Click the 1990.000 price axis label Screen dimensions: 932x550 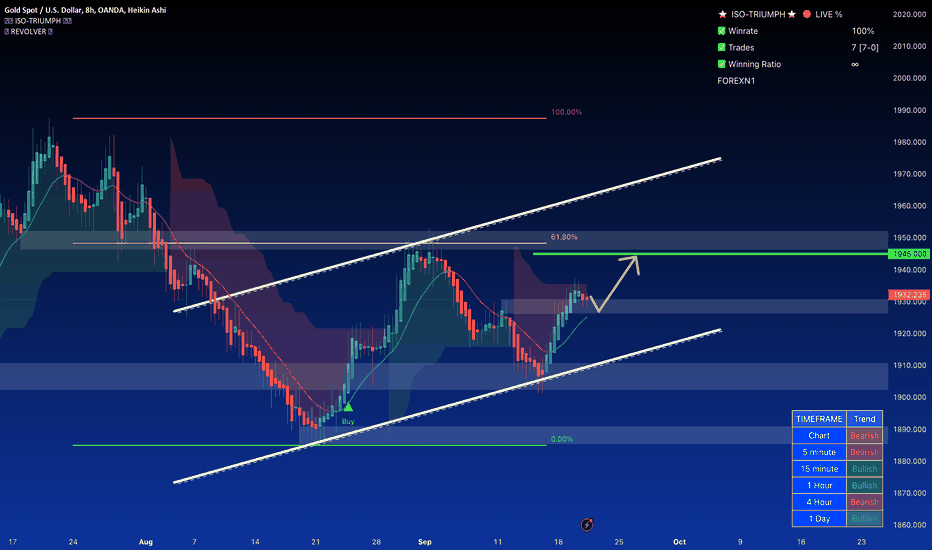(x=909, y=110)
